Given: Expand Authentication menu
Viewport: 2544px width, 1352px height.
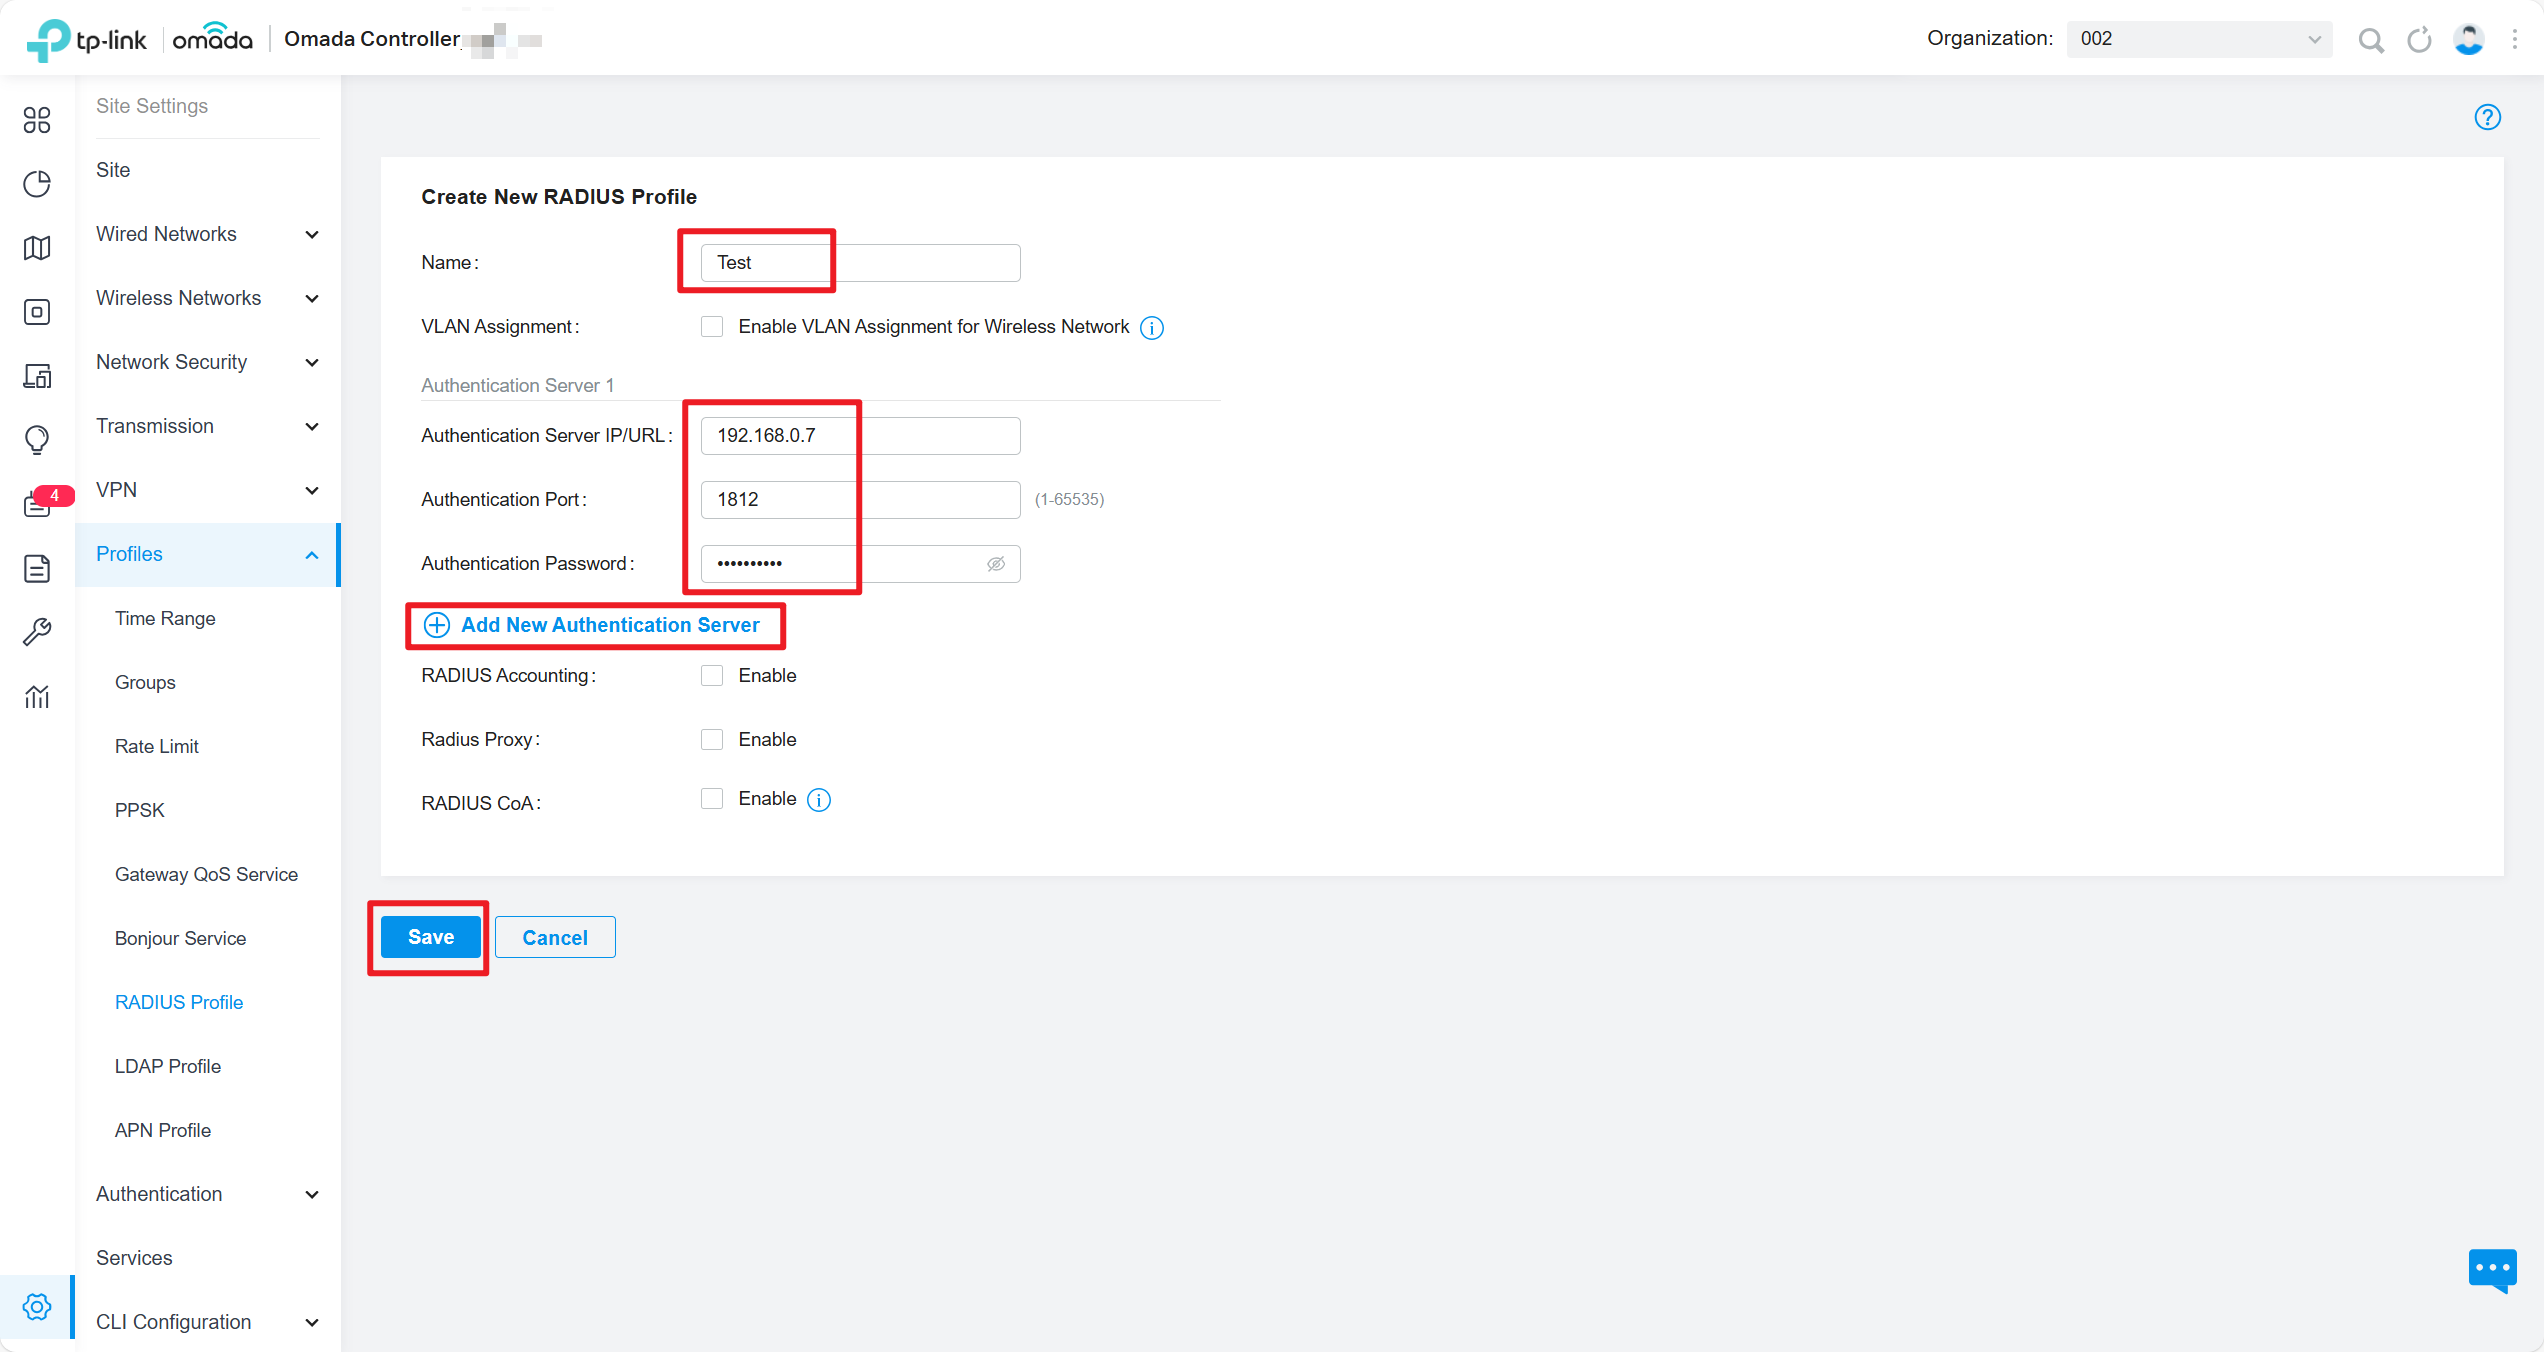Looking at the screenshot, I should (x=208, y=1194).
